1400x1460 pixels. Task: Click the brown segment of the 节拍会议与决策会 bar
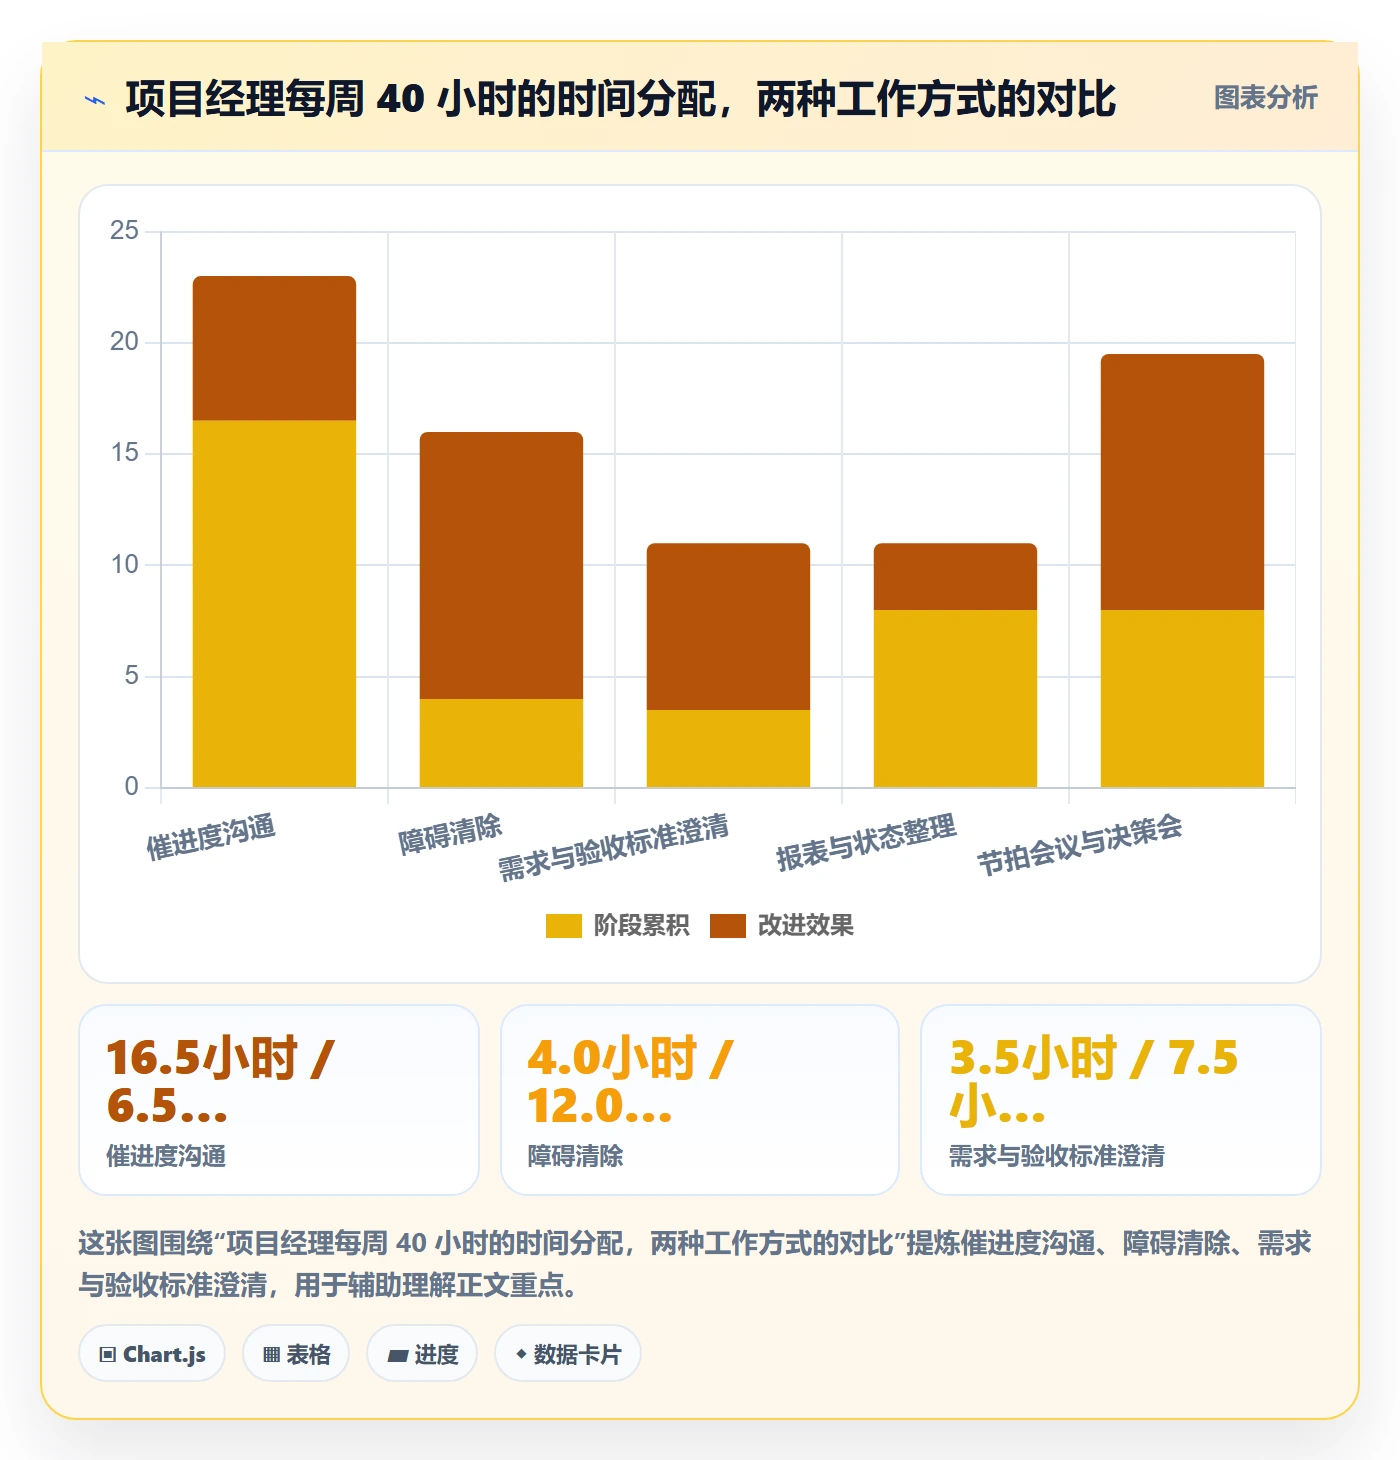click(1182, 482)
